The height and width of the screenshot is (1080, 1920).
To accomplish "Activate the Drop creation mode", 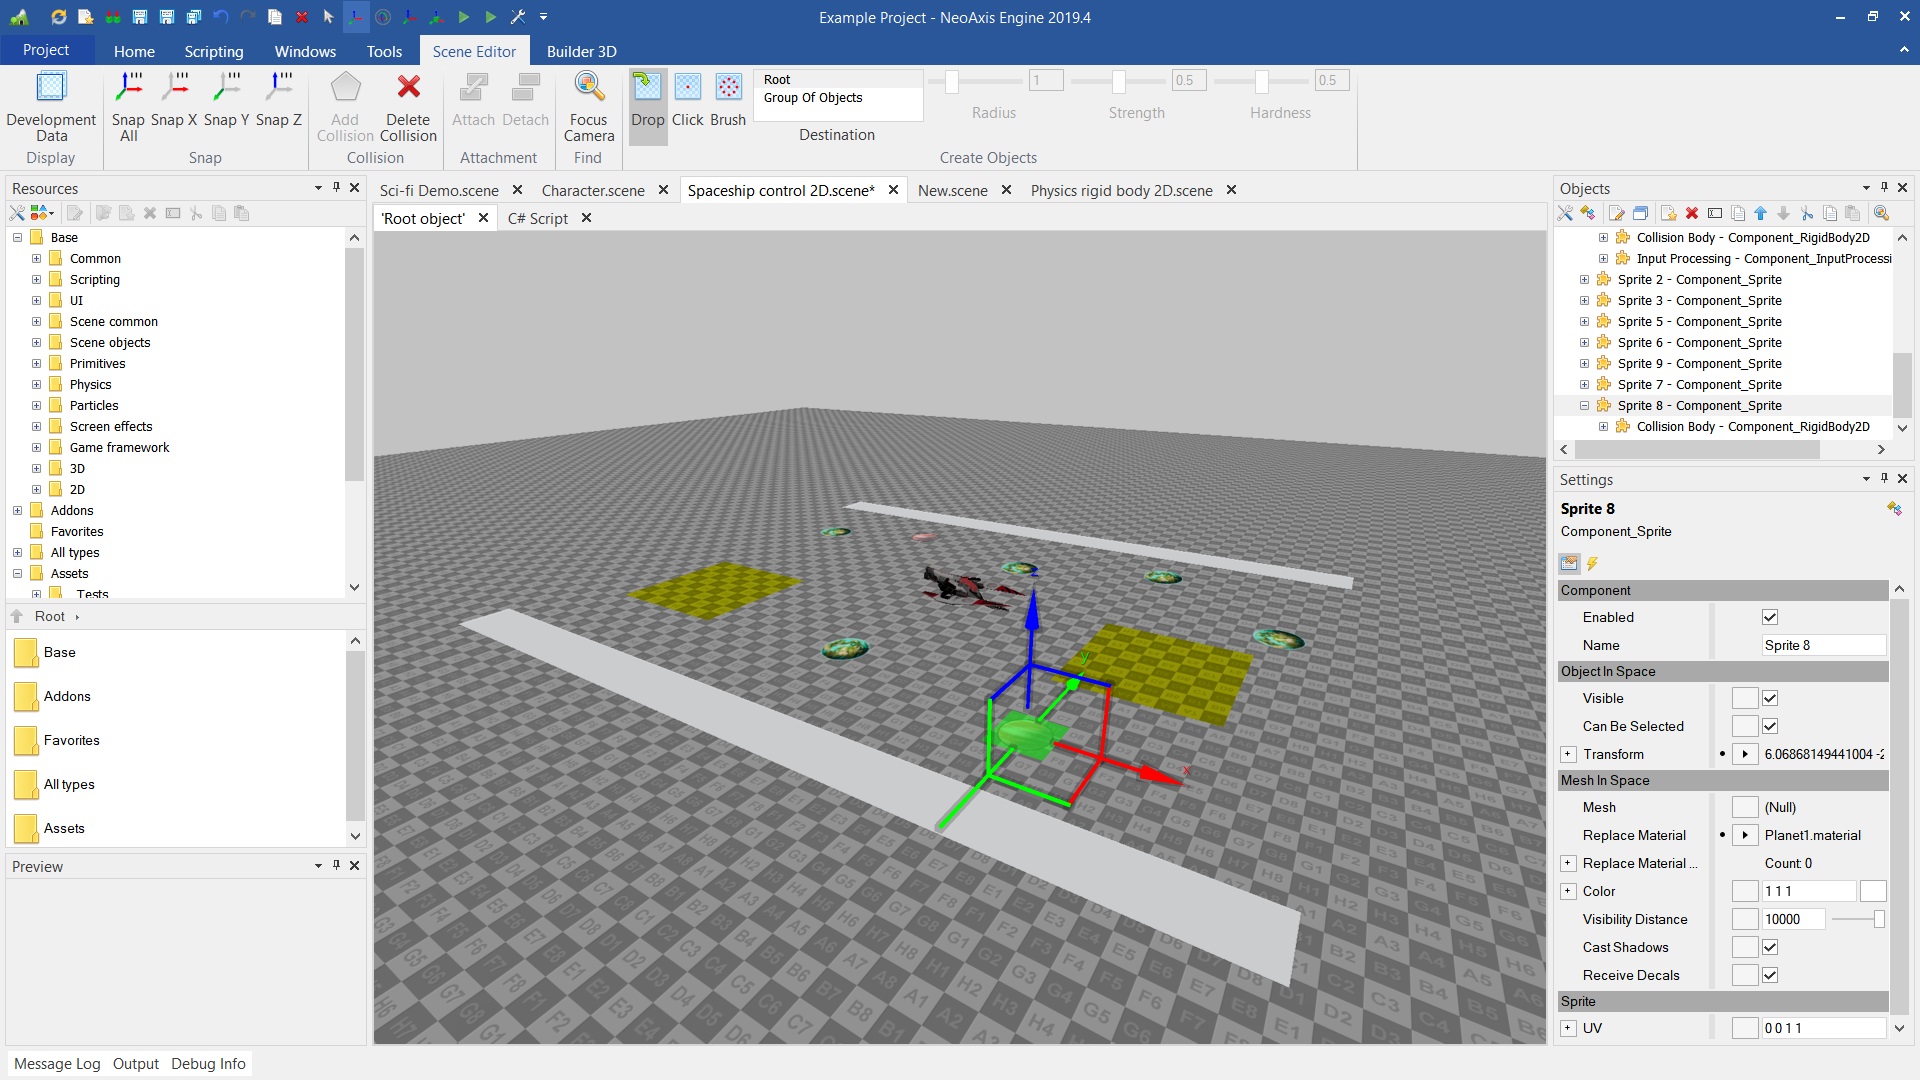I will click(647, 88).
